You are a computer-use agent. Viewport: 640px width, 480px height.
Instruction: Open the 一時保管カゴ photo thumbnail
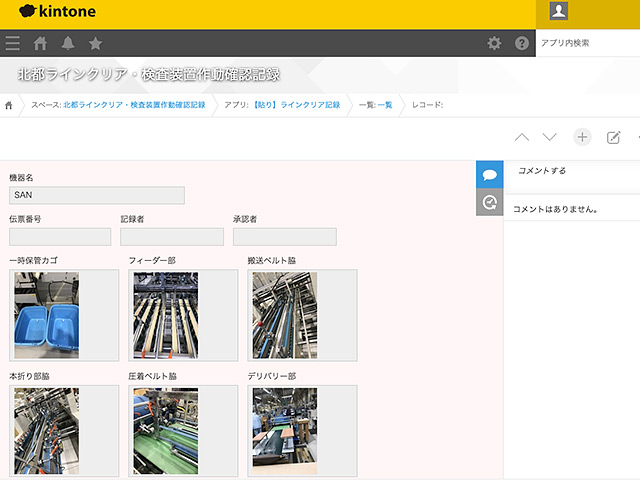click(46, 315)
